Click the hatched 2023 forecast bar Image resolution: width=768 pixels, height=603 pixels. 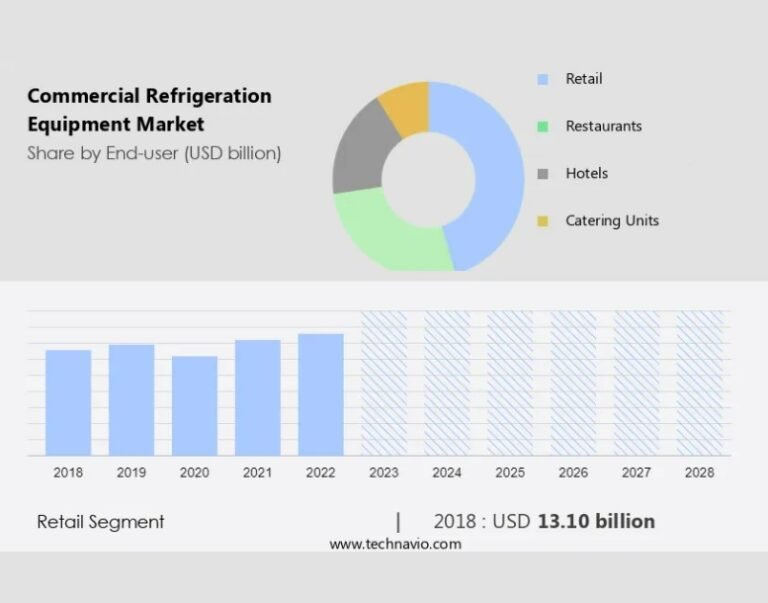[384, 383]
